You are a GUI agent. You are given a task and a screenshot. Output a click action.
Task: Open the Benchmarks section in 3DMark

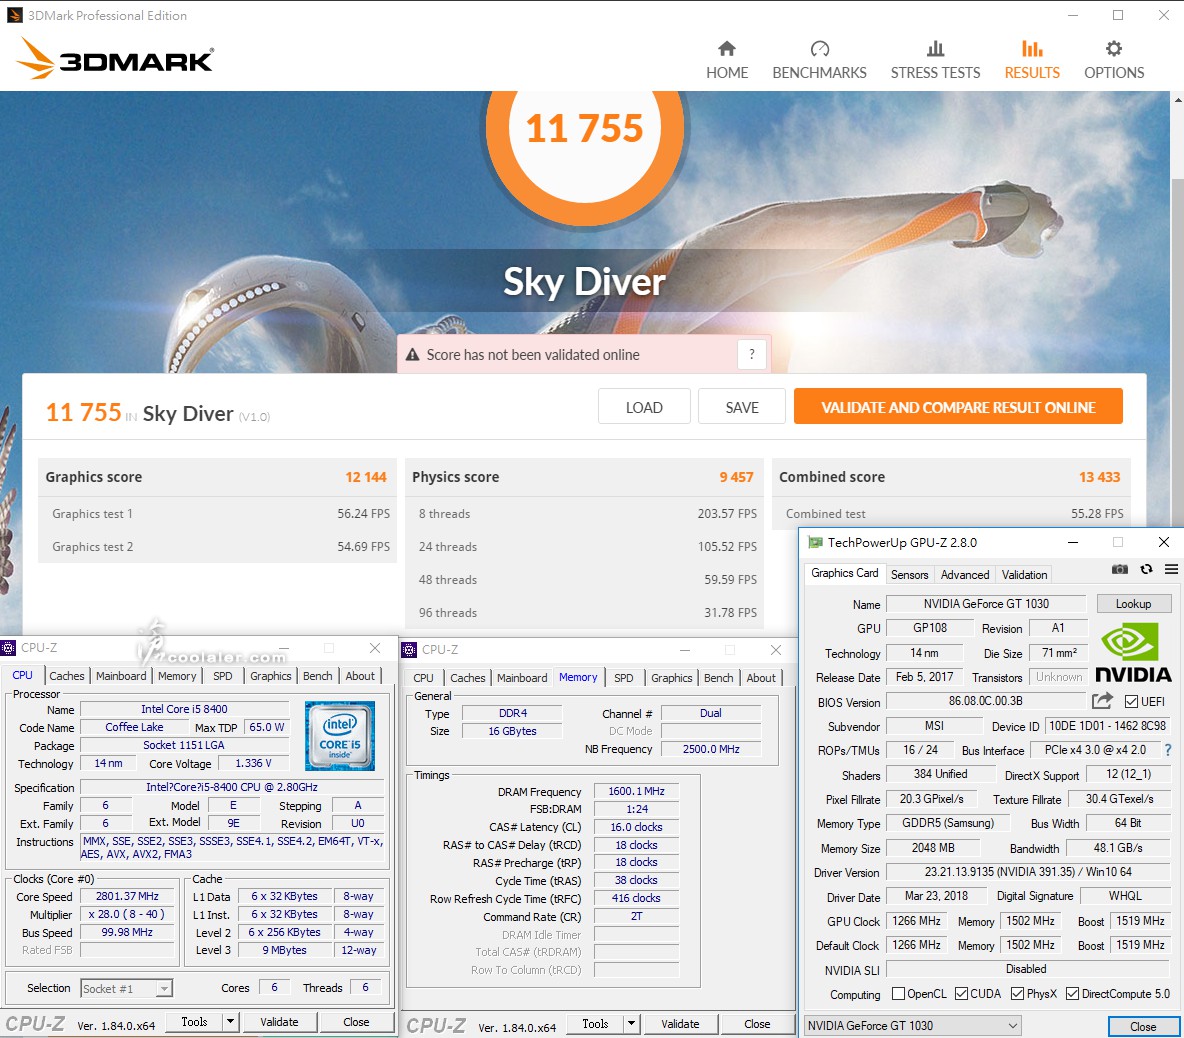(819, 60)
